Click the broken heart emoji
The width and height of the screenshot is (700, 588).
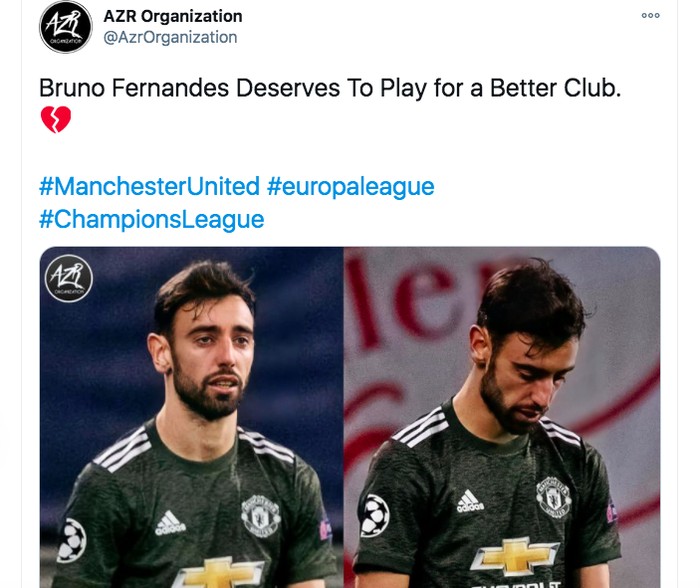point(56,120)
